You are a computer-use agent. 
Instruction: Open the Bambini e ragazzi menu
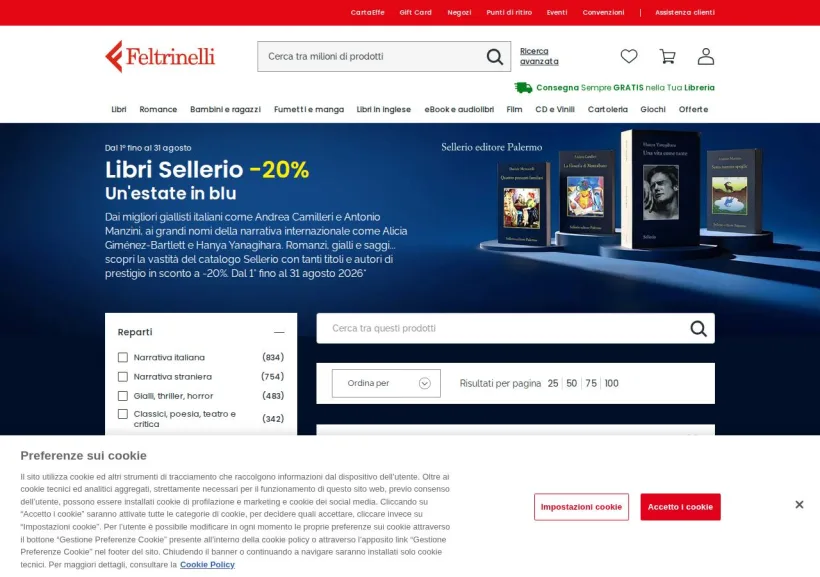coord(225,109)
